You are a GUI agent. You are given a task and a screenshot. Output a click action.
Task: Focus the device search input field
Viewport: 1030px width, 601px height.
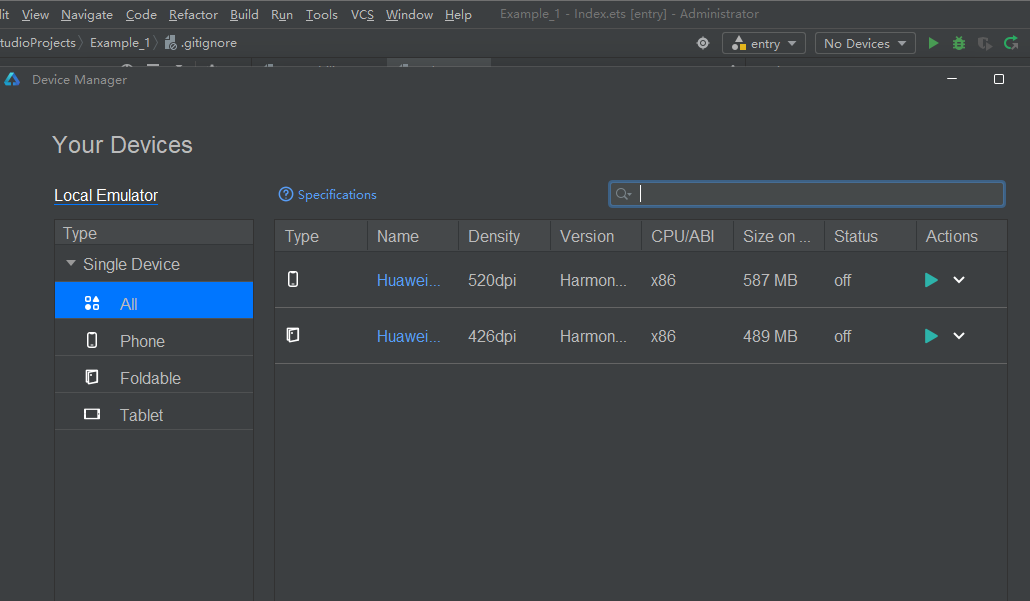coord(807,194)
